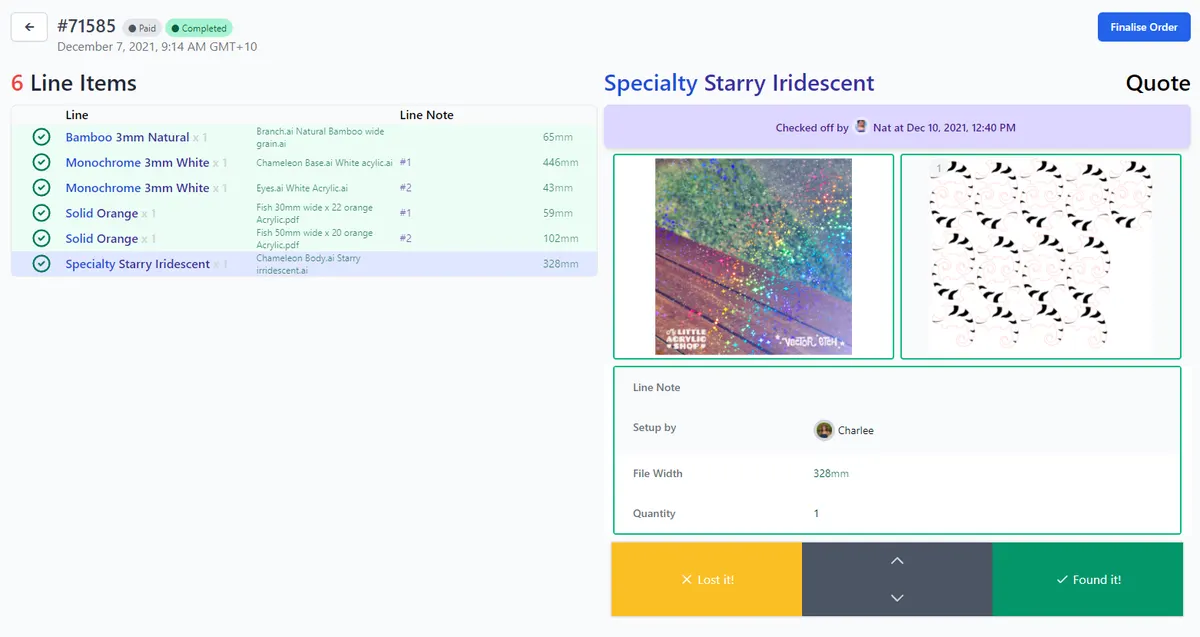Viewport: 1200px width, 637px height.
Task: Toggle check circle for Fish 30mm row
Action: coord(41,213)
